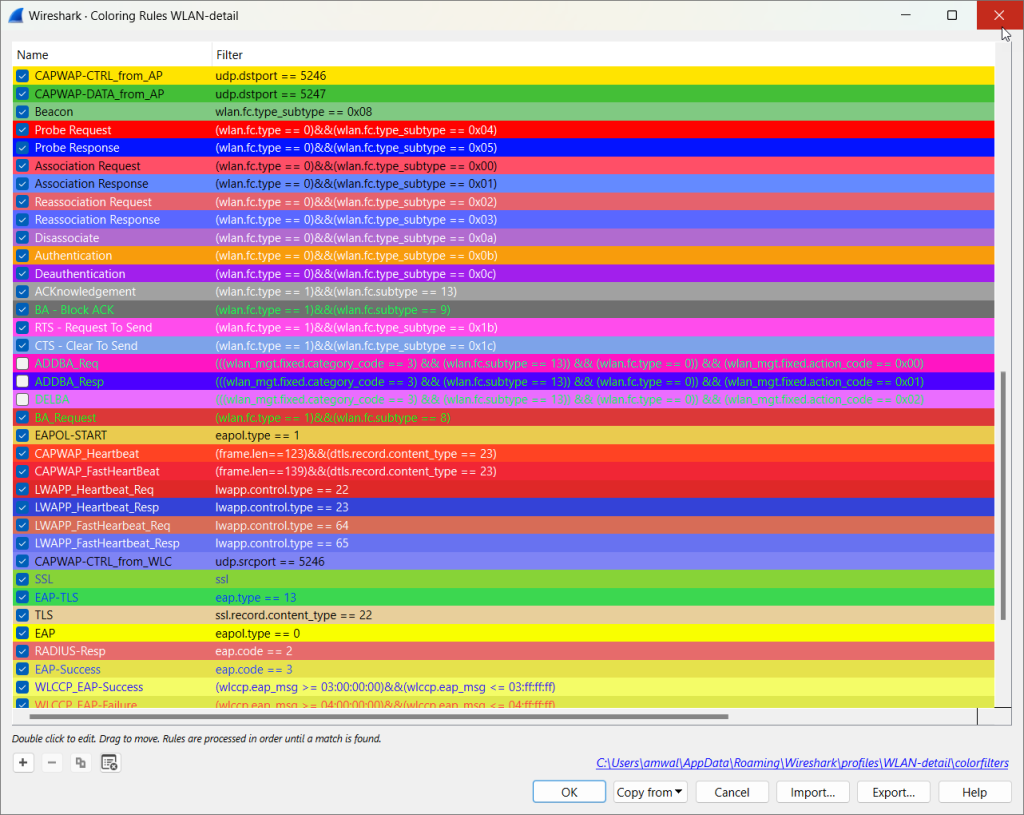Screen dimensions: 1024x815
Task: Click the Import... button
Action: tap(812, 792)
